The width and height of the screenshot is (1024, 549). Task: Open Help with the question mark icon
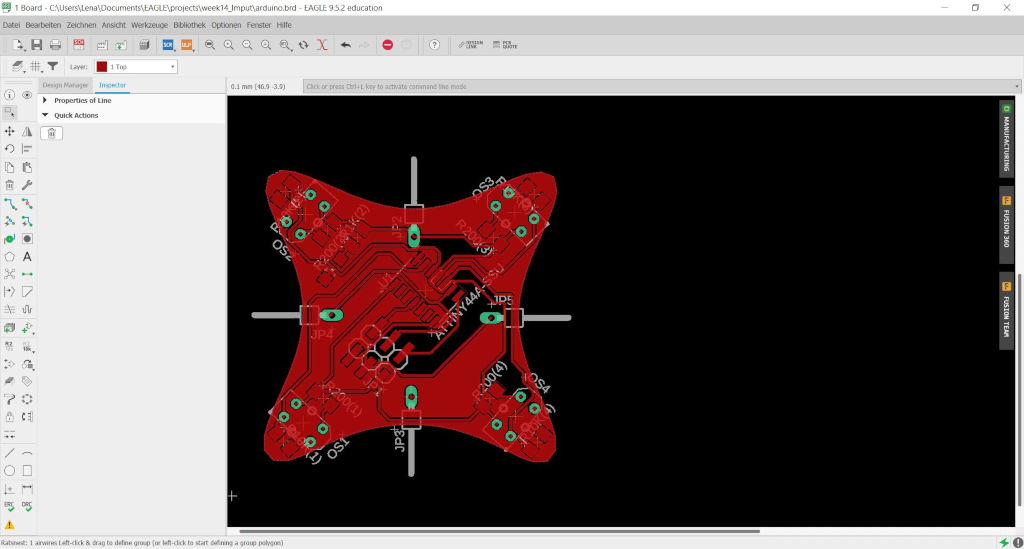pos(434,45)
